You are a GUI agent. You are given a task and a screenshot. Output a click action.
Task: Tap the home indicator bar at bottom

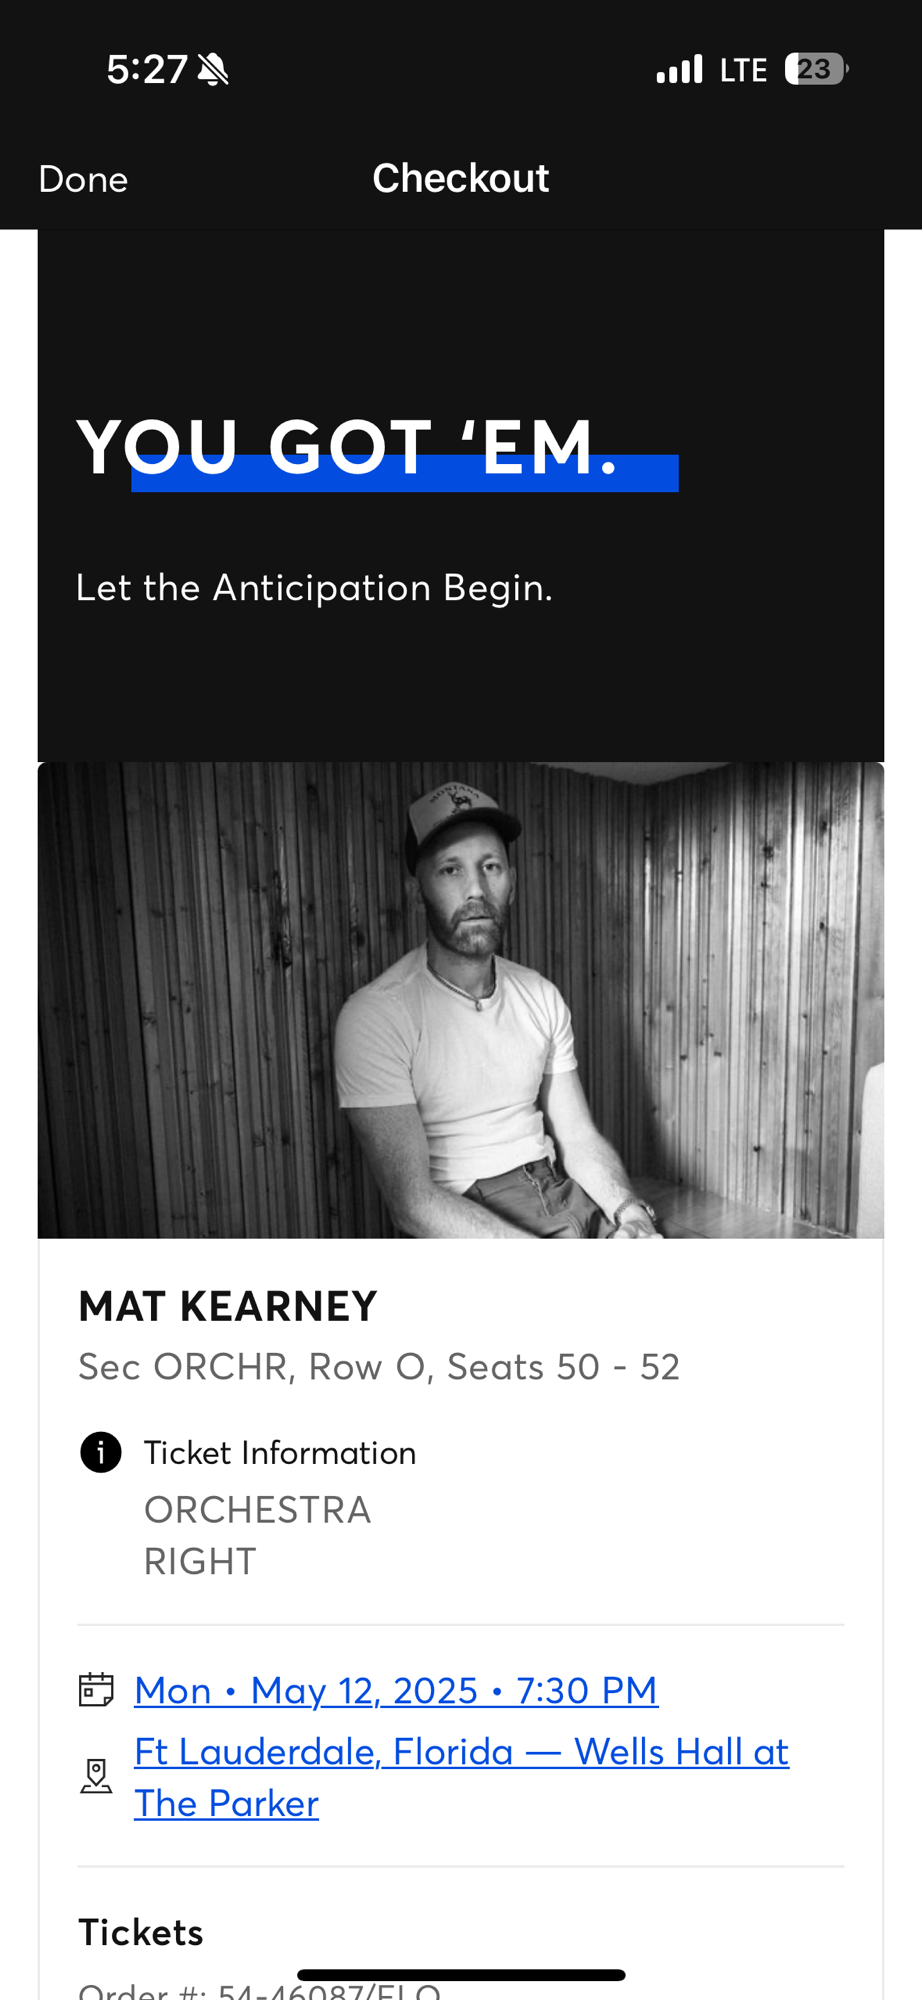pyautogui.click(x=461, y=1975)
